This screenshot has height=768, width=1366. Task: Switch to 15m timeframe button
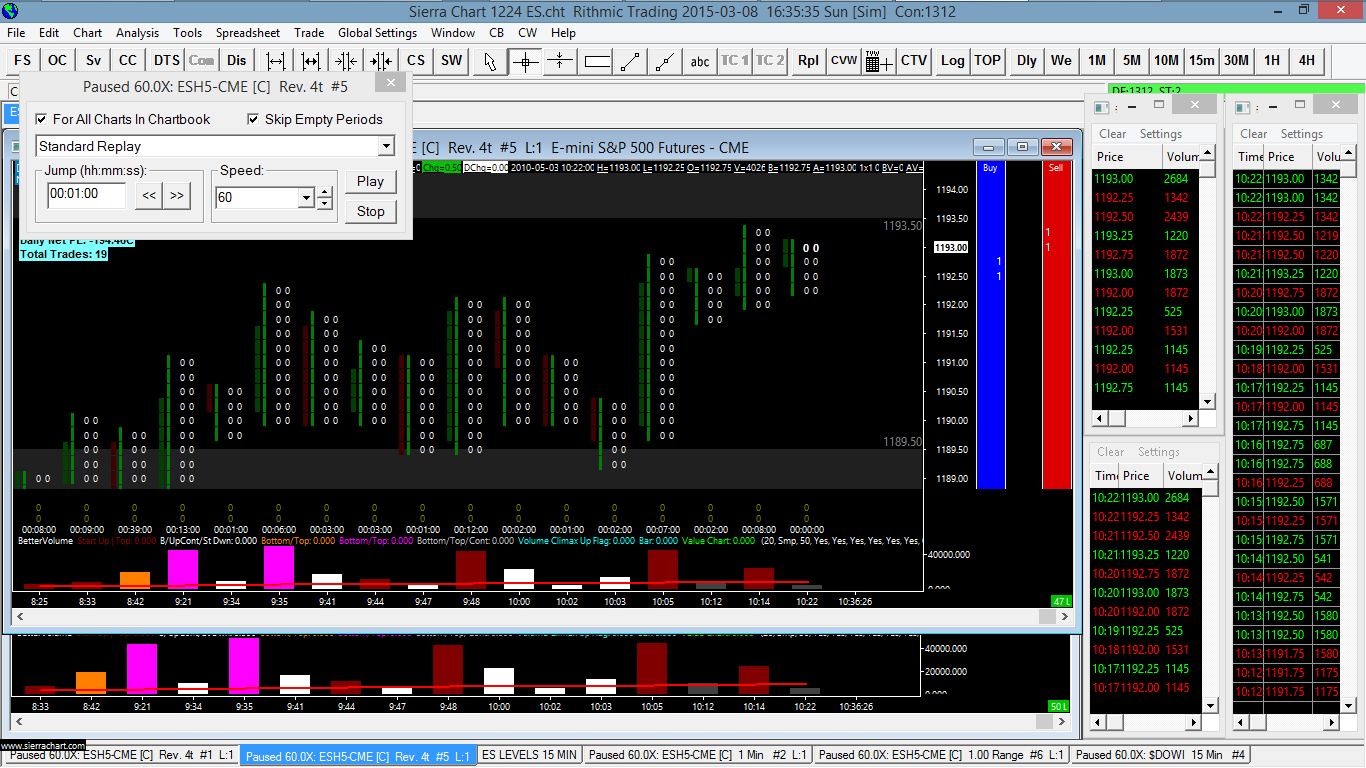coord(1201,61)
